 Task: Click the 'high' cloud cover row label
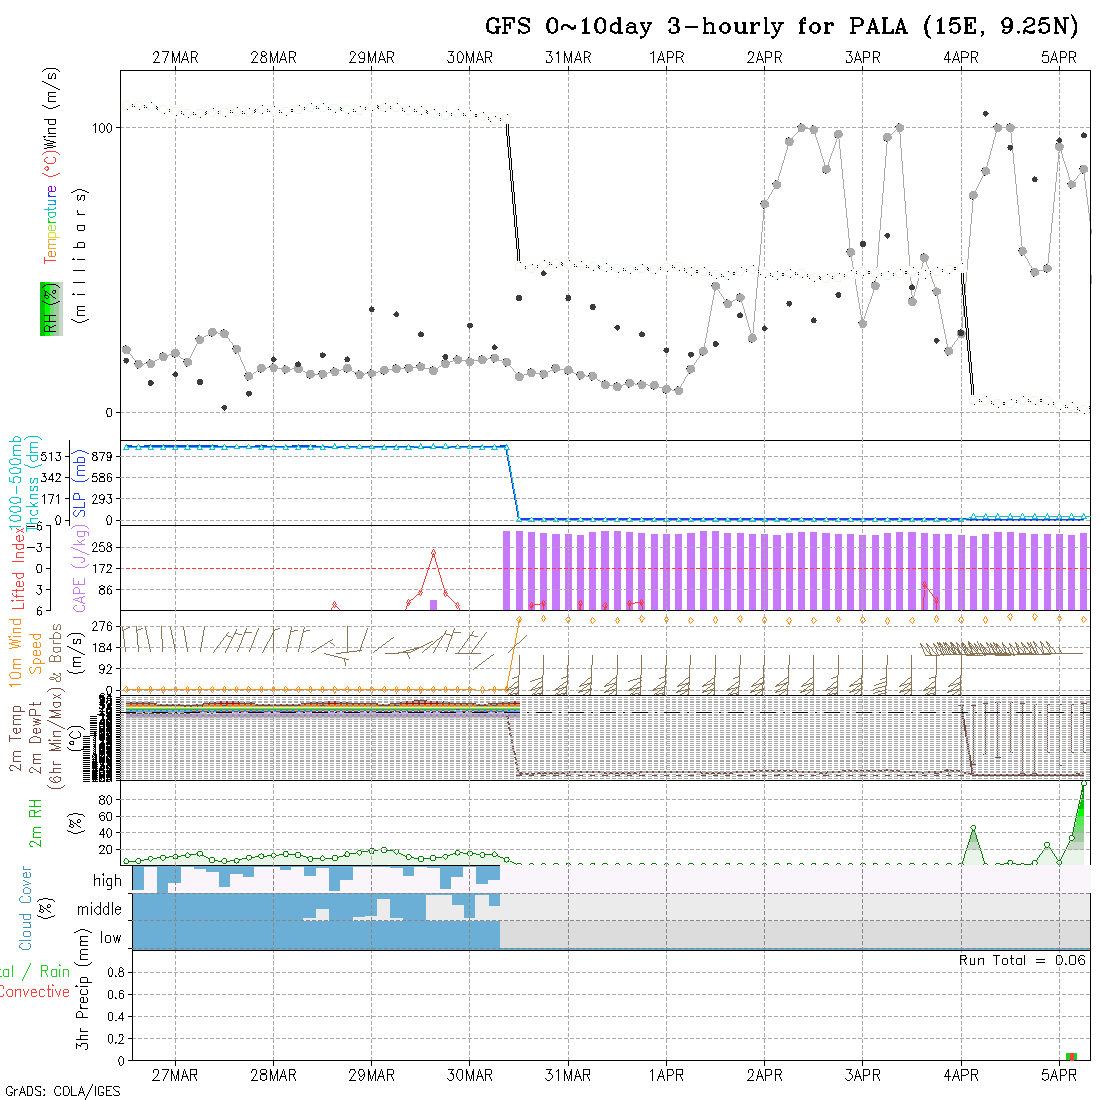pyautogui.click(x=107, y=881)
